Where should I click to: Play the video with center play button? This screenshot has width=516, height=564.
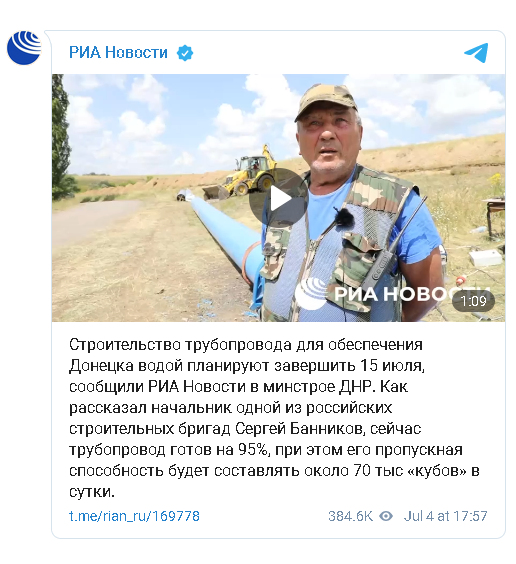click(x=278, y=198)
